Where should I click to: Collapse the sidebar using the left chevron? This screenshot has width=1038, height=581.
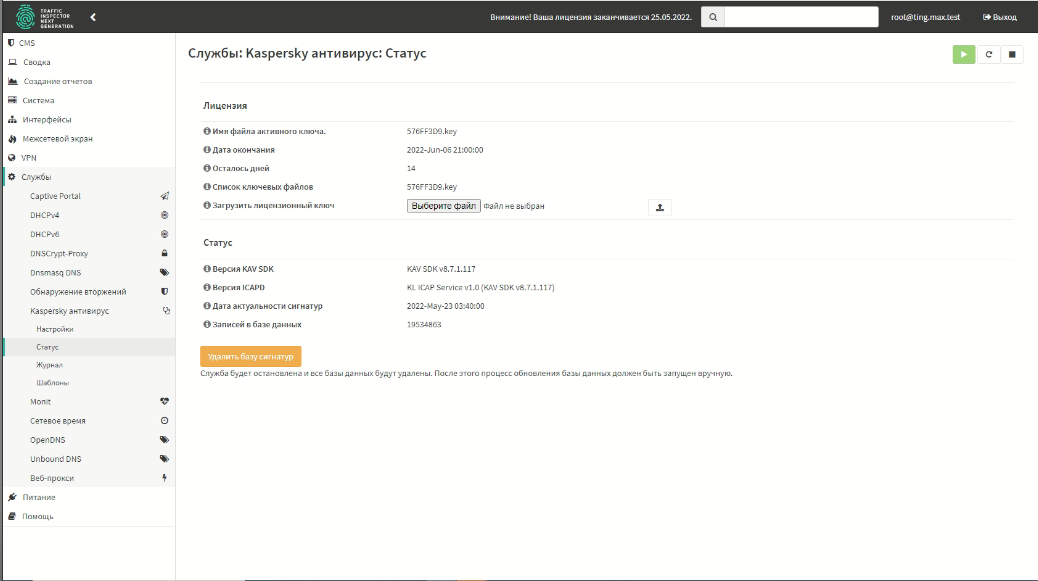(x=93, y=17)
